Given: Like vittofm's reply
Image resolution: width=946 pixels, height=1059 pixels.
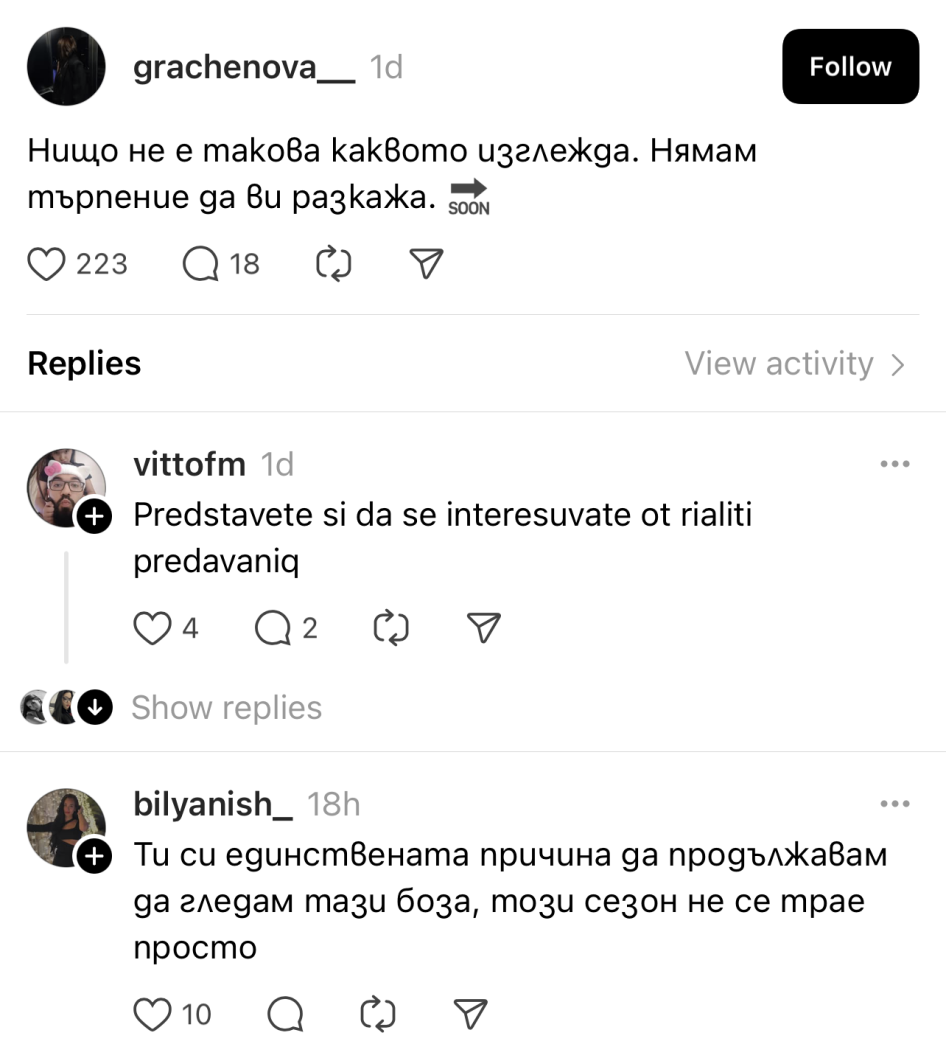Looking at the screenshot, I should pyautogui.click(x=152, y=628).
